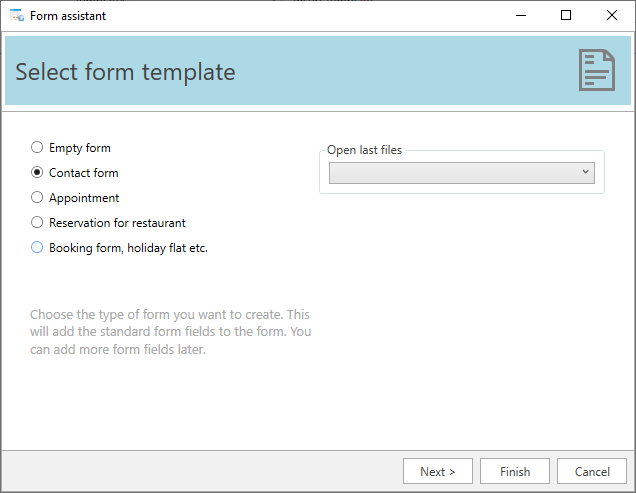Maximize the Form assistant window
The image size is (636, 493).
[x=566, y=15]
